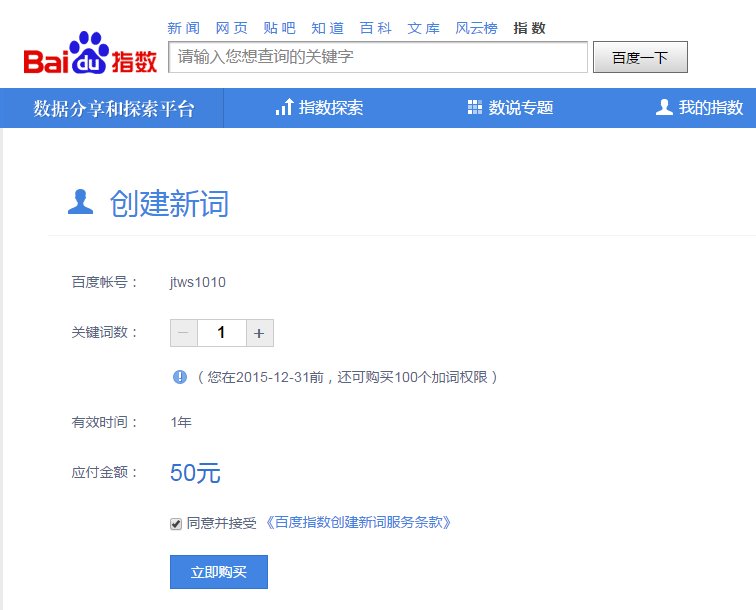This screenshot has width=756, height=610.
Task: Click the 百度帐号 label
Action: coord(104,282)
